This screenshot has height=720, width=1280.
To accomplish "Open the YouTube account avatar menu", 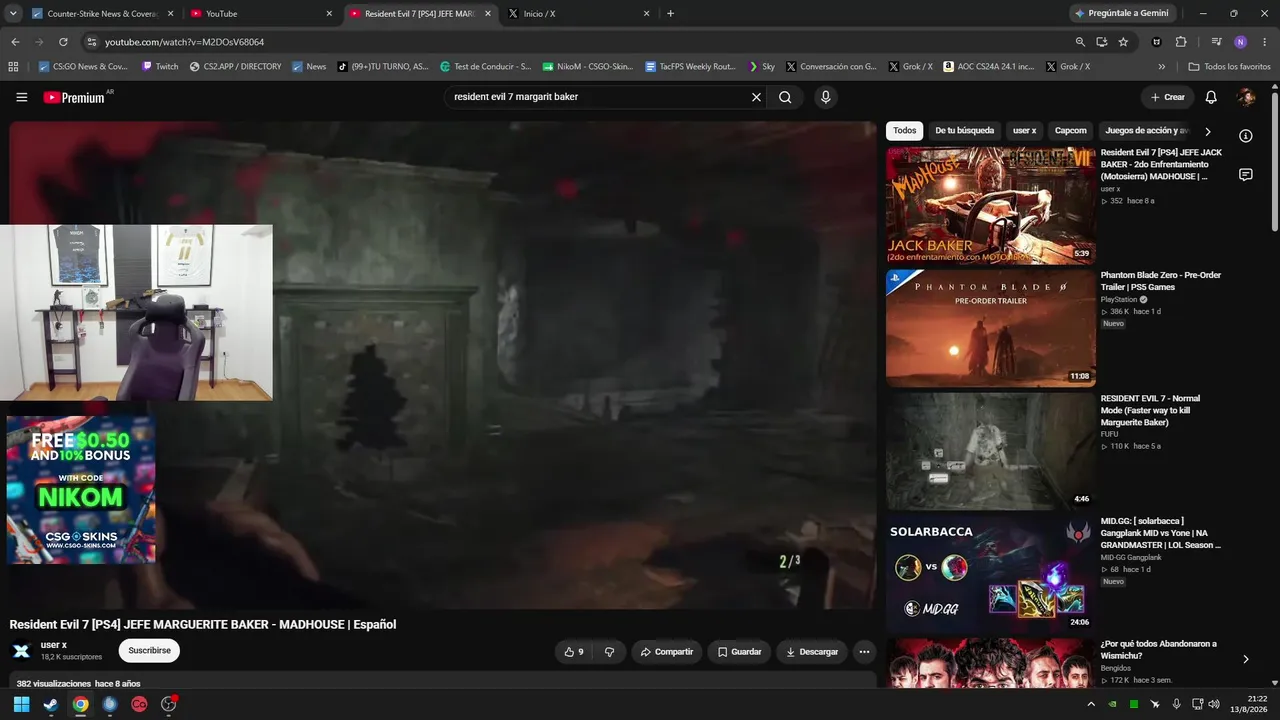I will pyautogui.click(x=1246, y=97).
